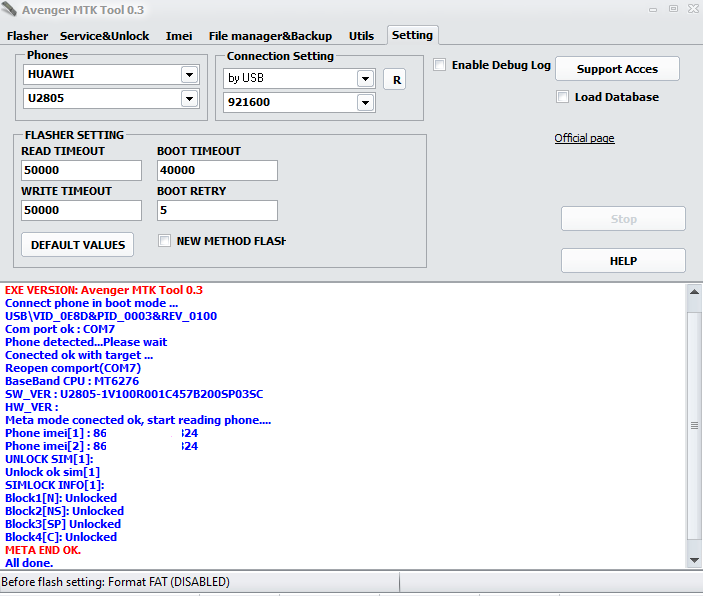
Task: Select the Setting tab
Action: 412,35
